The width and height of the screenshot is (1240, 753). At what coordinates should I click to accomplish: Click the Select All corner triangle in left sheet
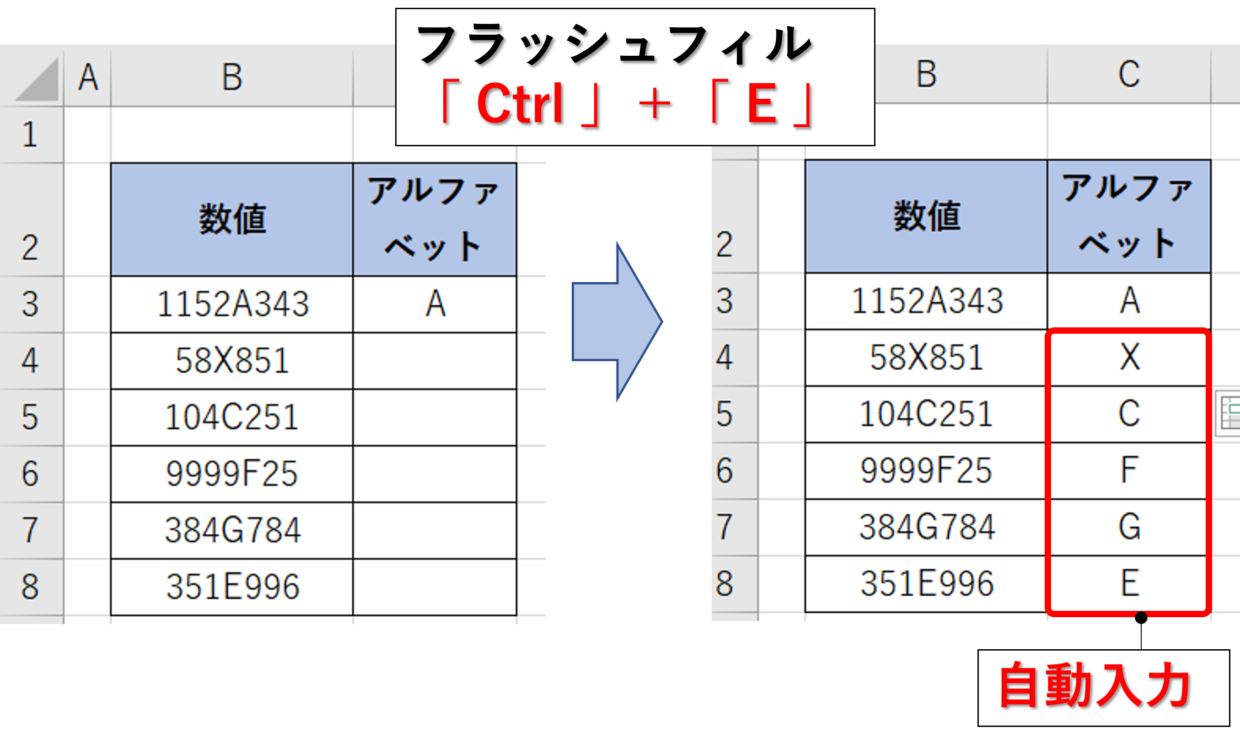[x=37, y=78]
